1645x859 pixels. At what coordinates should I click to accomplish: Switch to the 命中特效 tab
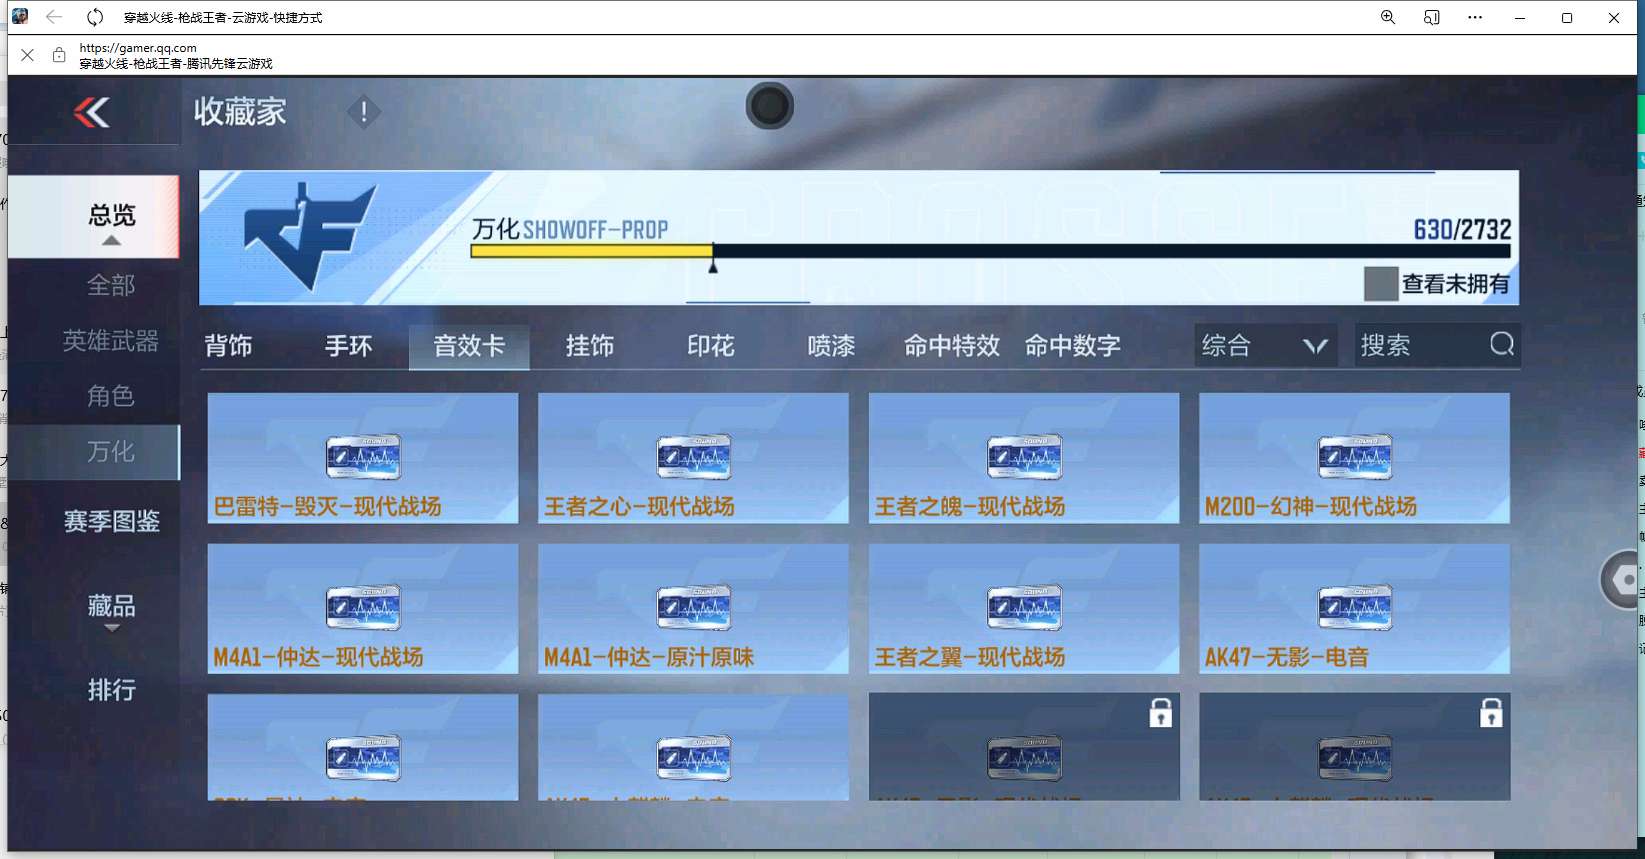tap(952, 346)
